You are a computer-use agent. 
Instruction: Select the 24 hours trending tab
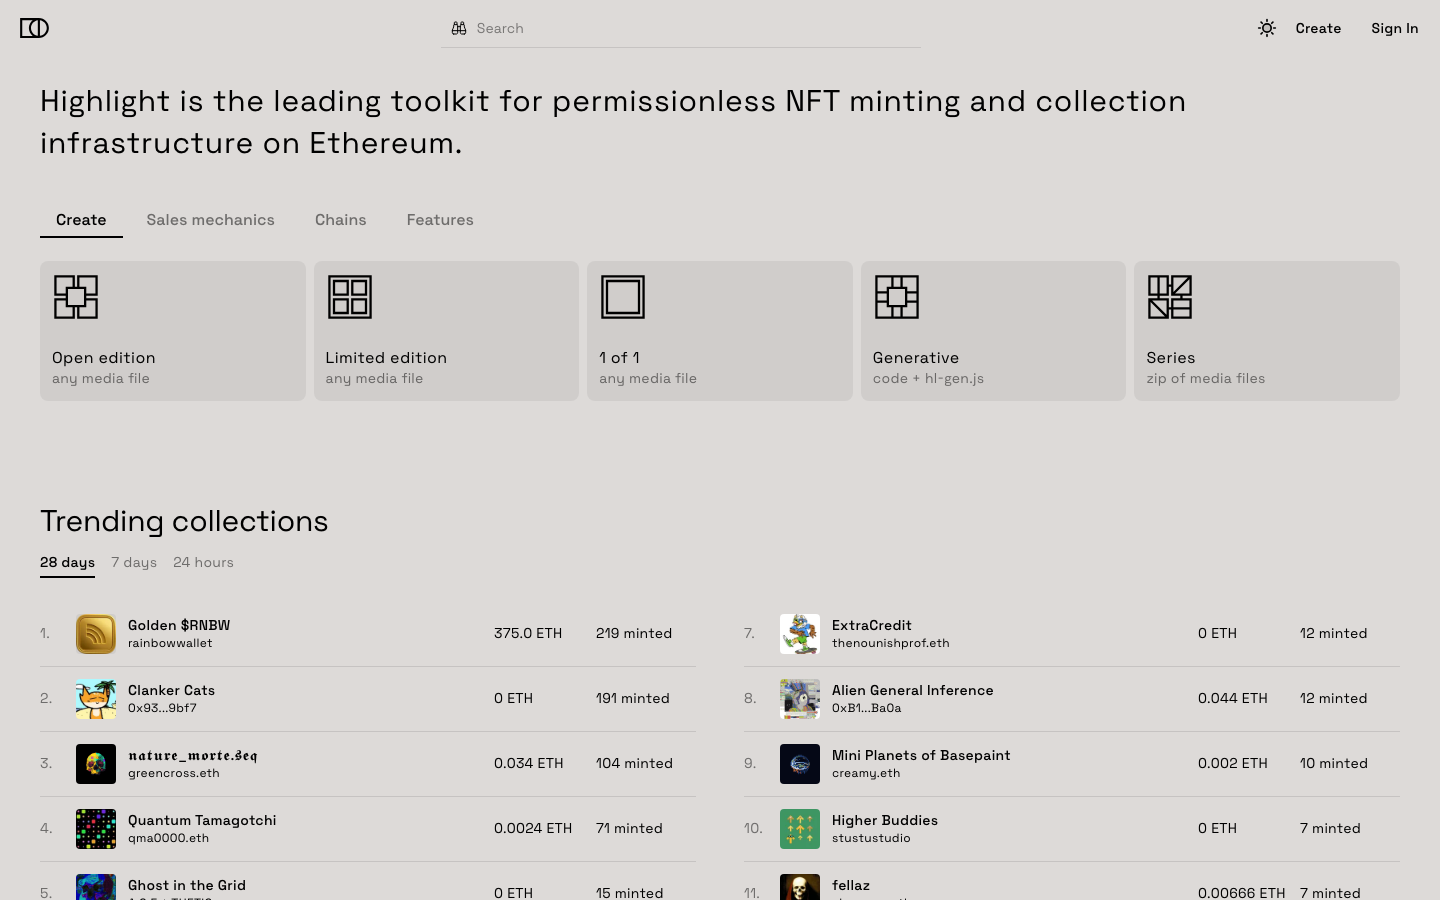pyautogui.click(x=203, y=563)
